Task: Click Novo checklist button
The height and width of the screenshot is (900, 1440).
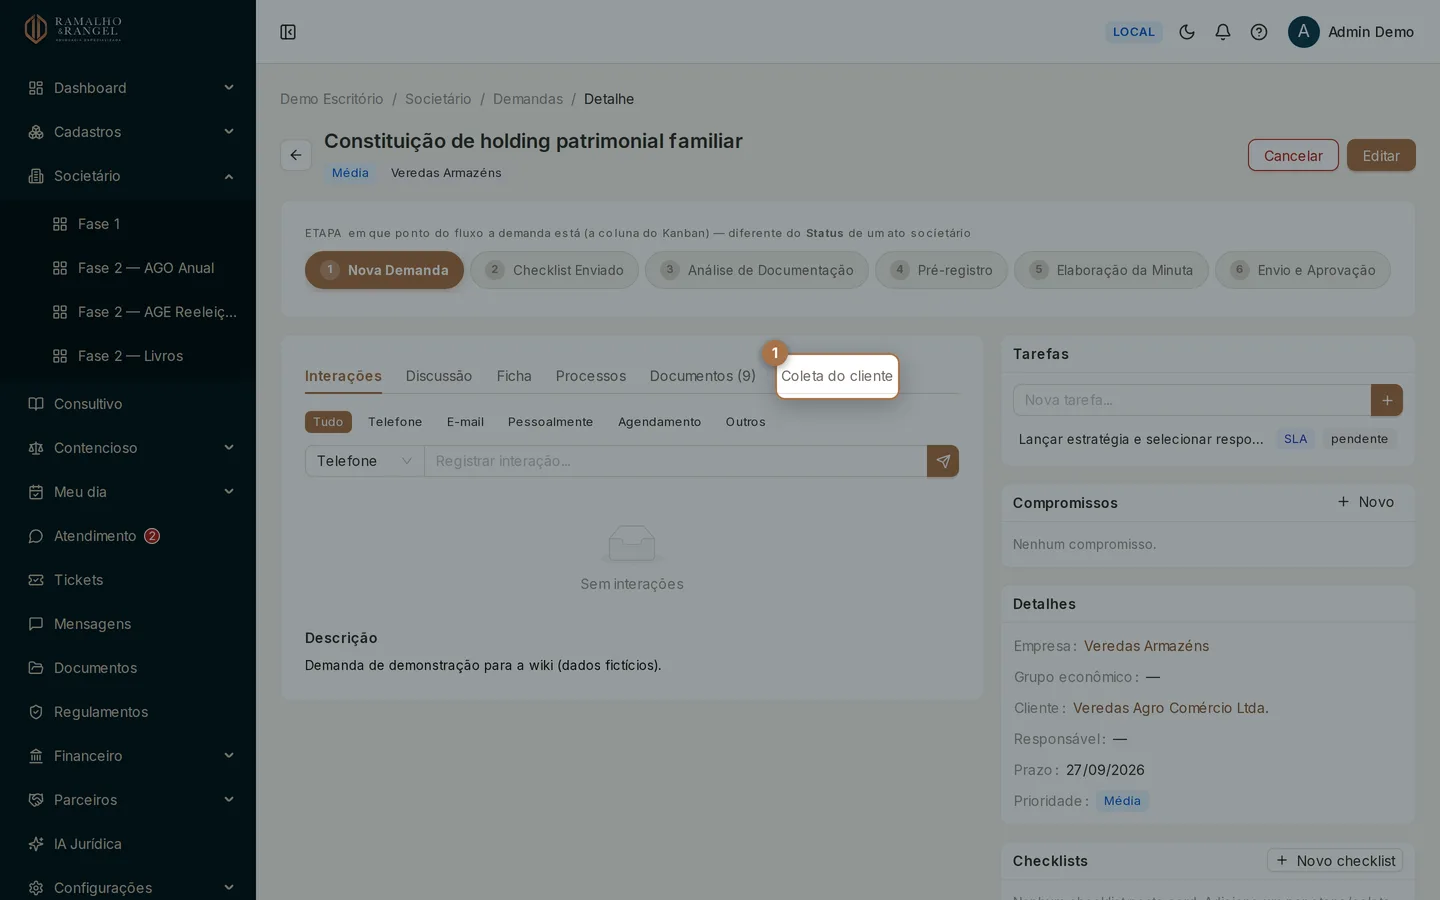Action: (1335, 861)
